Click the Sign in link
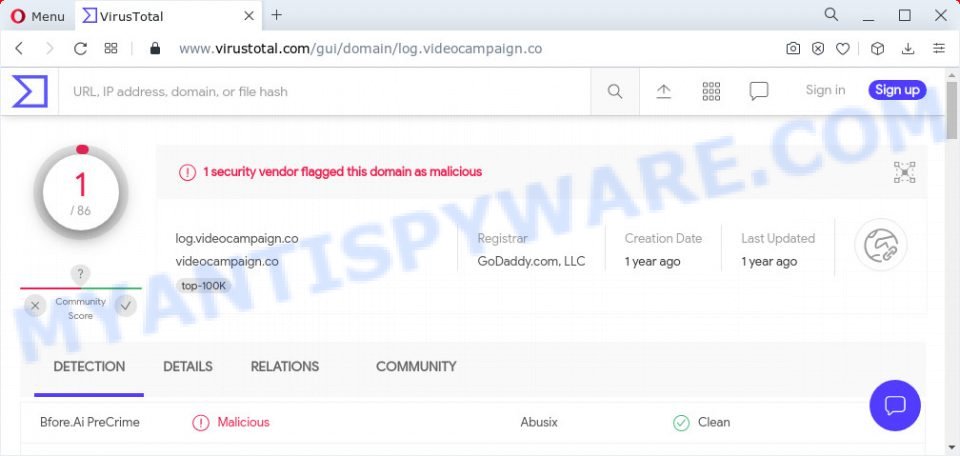The image size is (960, 456). point(825,90)
